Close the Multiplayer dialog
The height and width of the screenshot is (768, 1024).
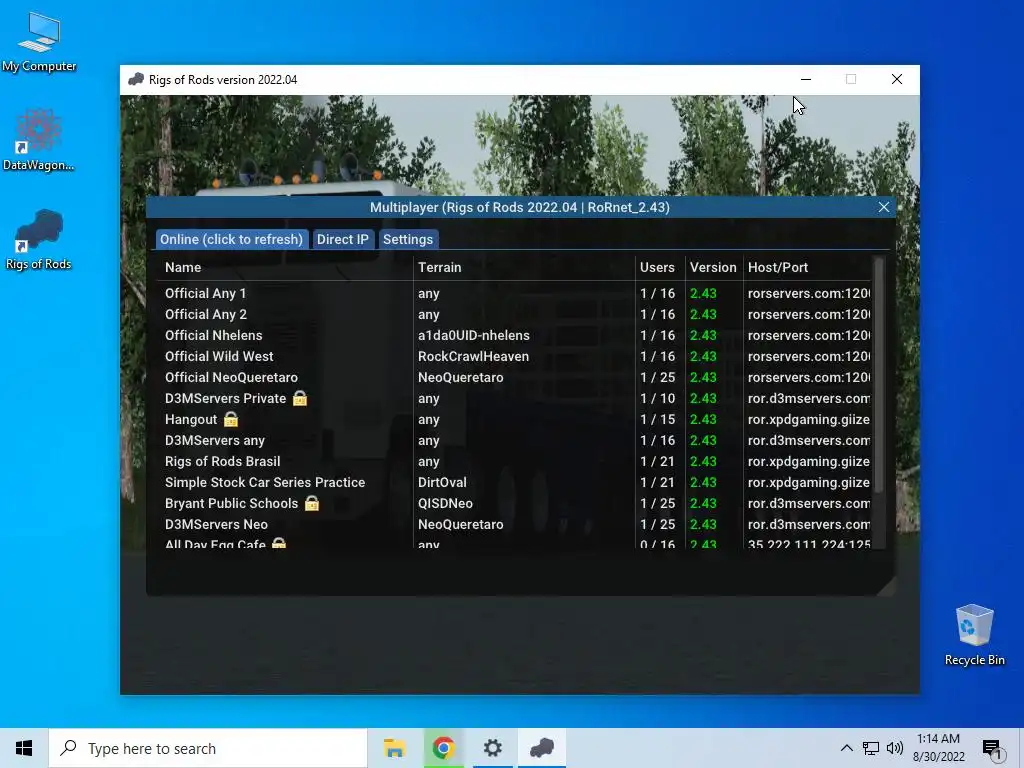tap(884, 207)
